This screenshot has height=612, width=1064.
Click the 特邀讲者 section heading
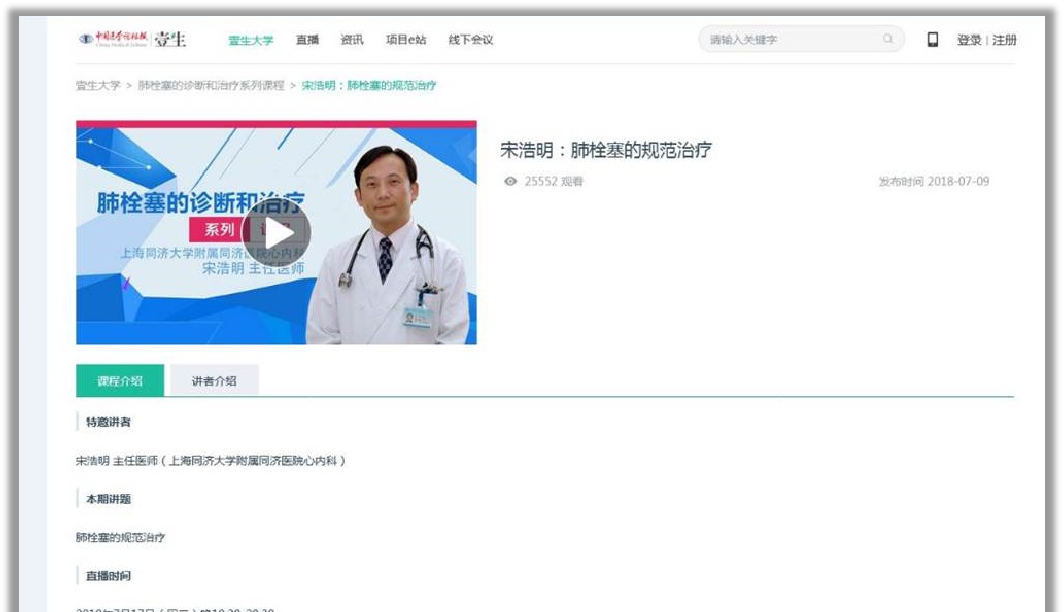[x=108, y=422]
